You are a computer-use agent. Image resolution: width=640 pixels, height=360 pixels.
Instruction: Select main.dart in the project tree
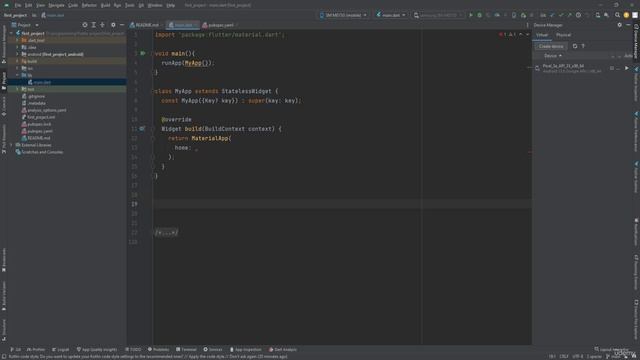(x=42, y=82)
